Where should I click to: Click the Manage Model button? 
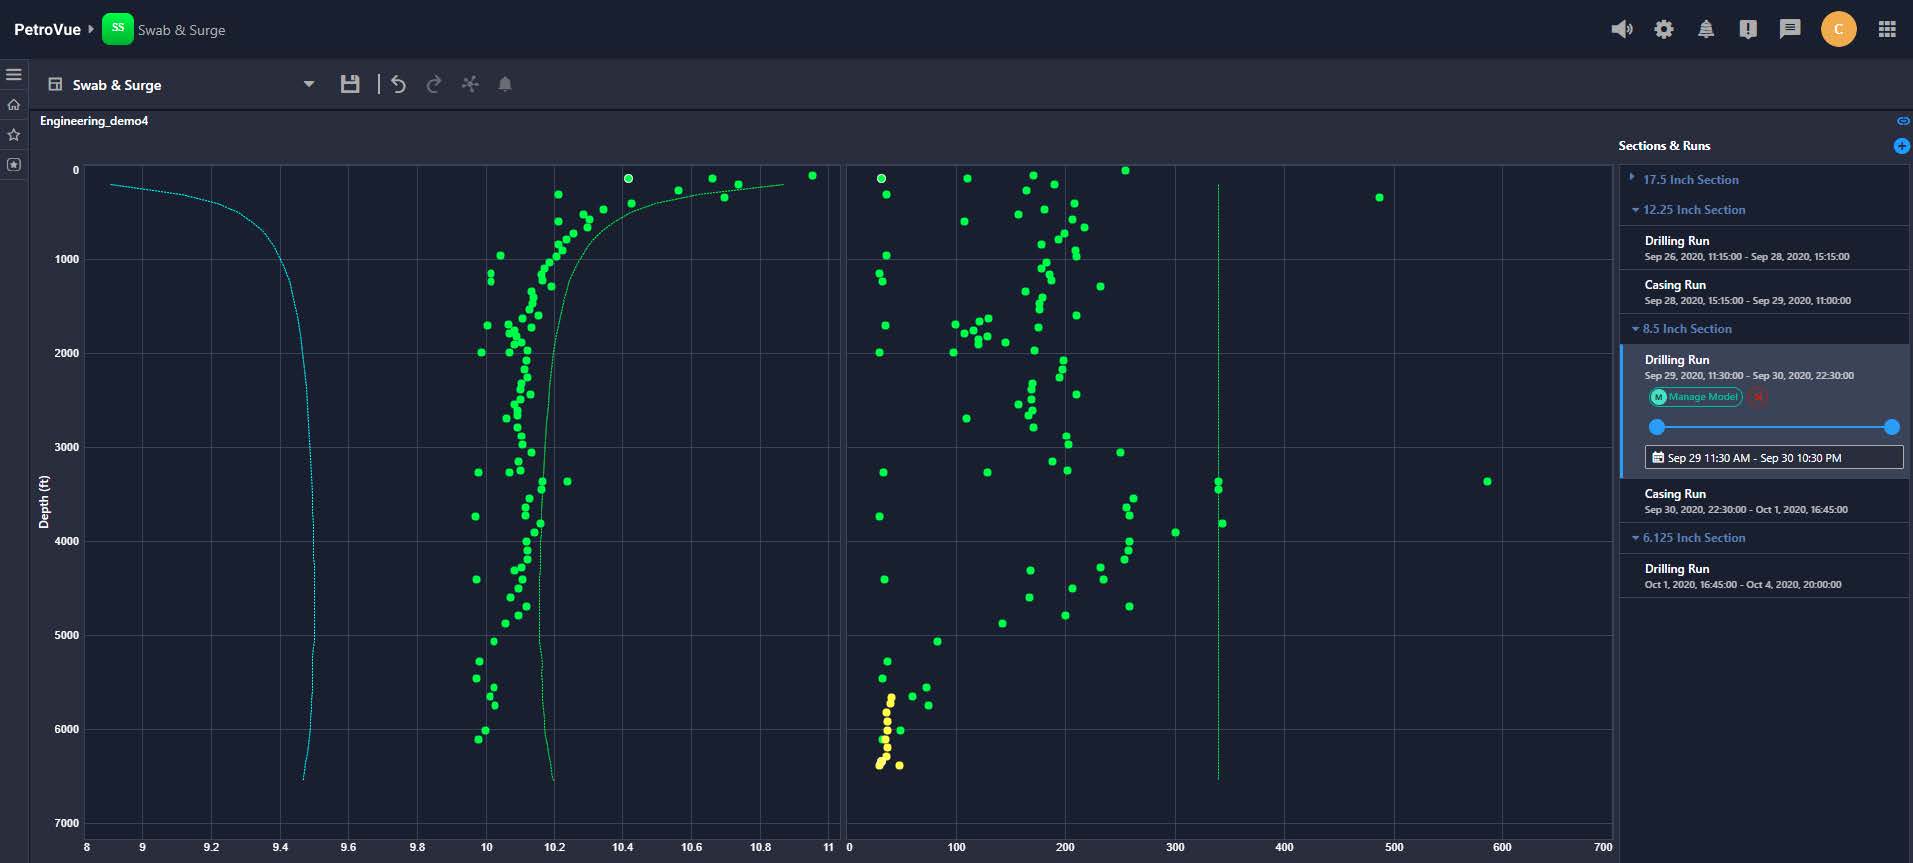click(1696, 397)
